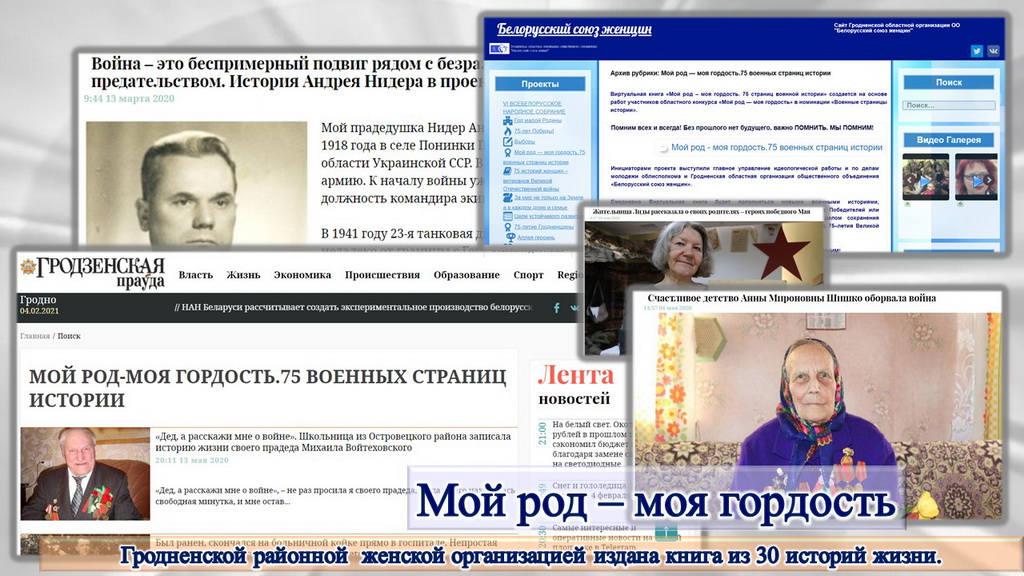Go to 'Происшествия' in navigation
This screenshot has height=576, width=1024.
click(382, 275)
